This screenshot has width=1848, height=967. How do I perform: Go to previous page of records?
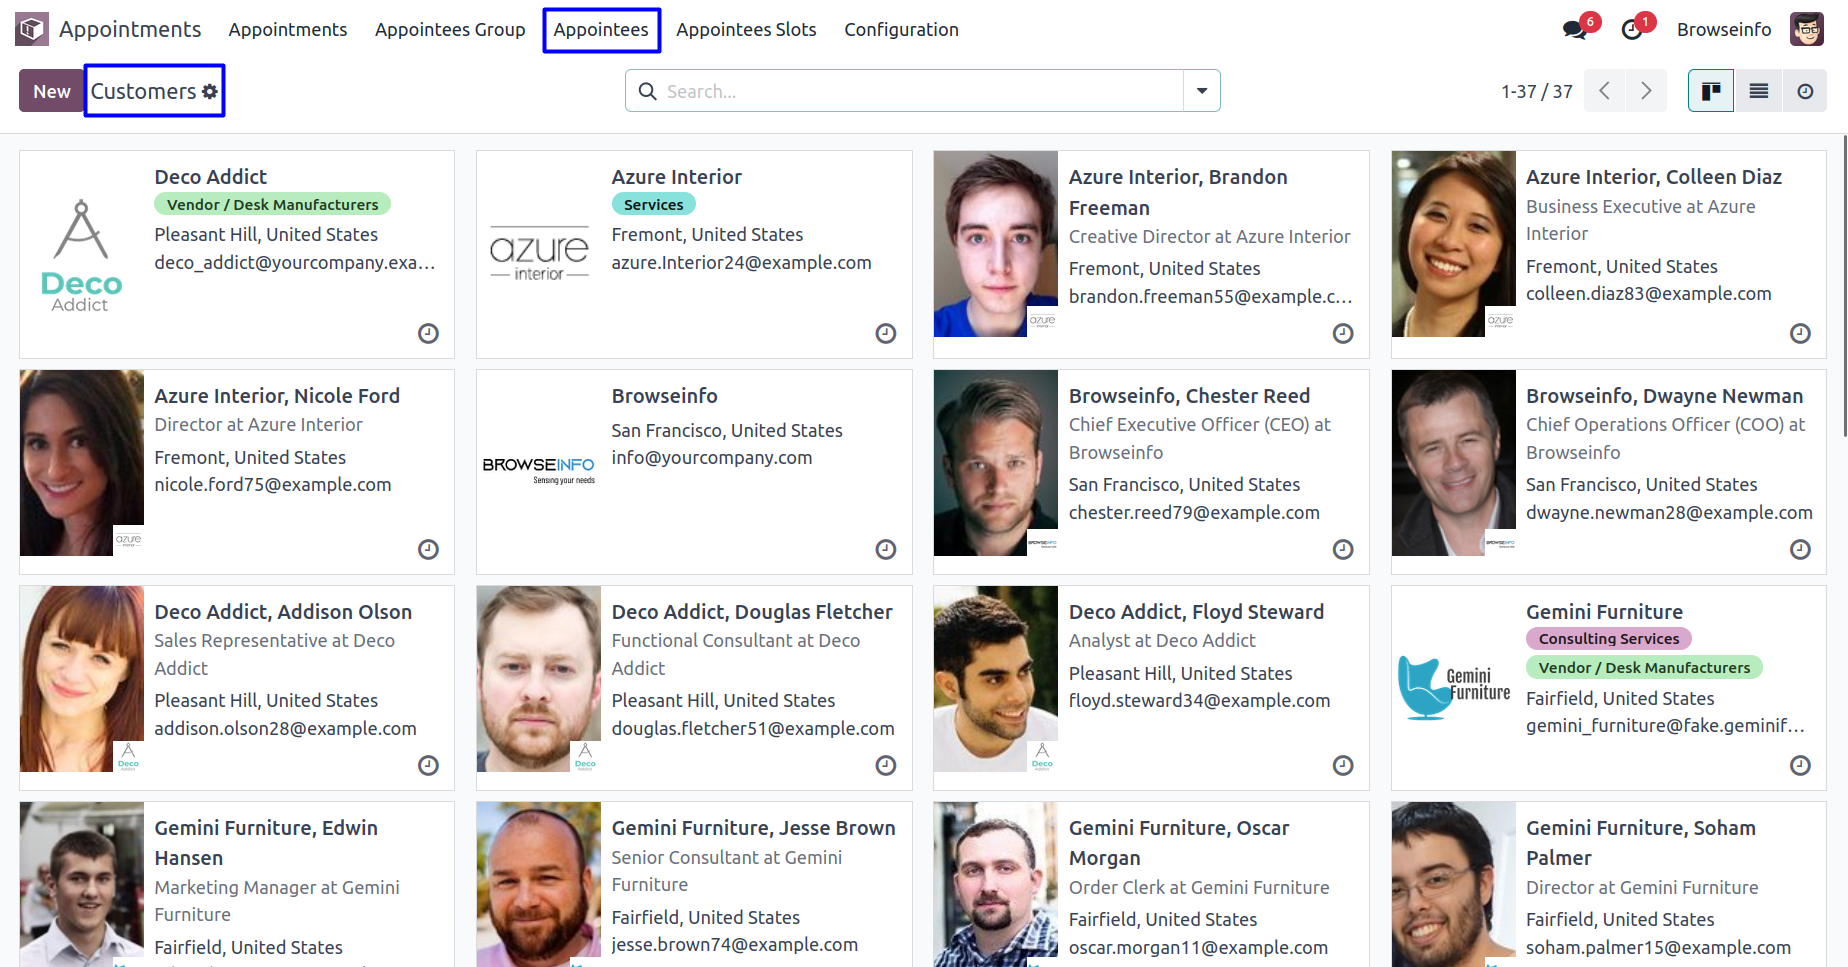tap(1604, 91)
